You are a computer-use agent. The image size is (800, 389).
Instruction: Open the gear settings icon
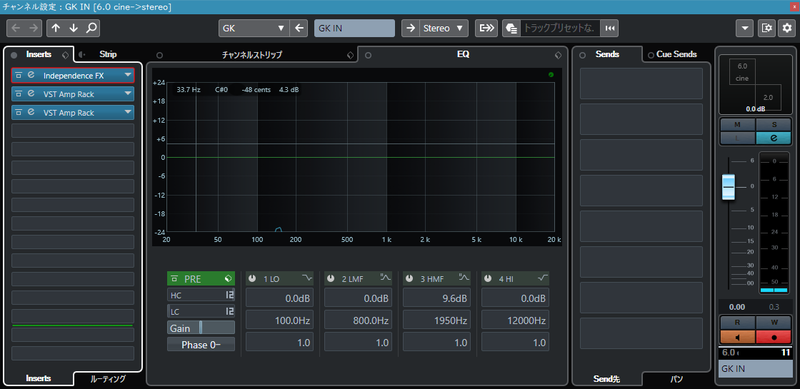[x=787, y=29]
